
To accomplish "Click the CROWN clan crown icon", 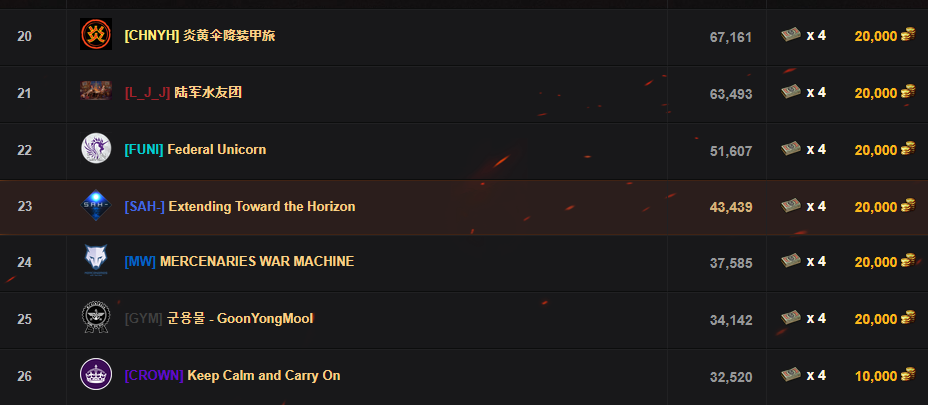I will tap(96, 374).
